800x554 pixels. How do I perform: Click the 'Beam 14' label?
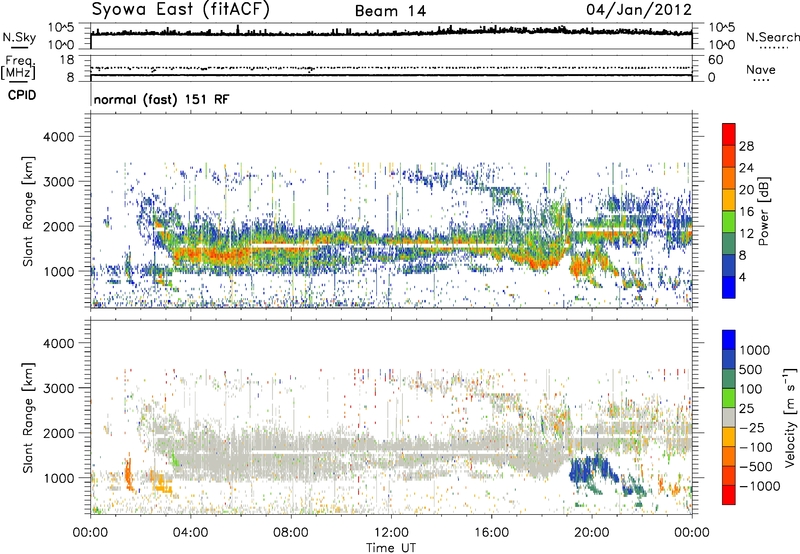(x=390, y=11)
